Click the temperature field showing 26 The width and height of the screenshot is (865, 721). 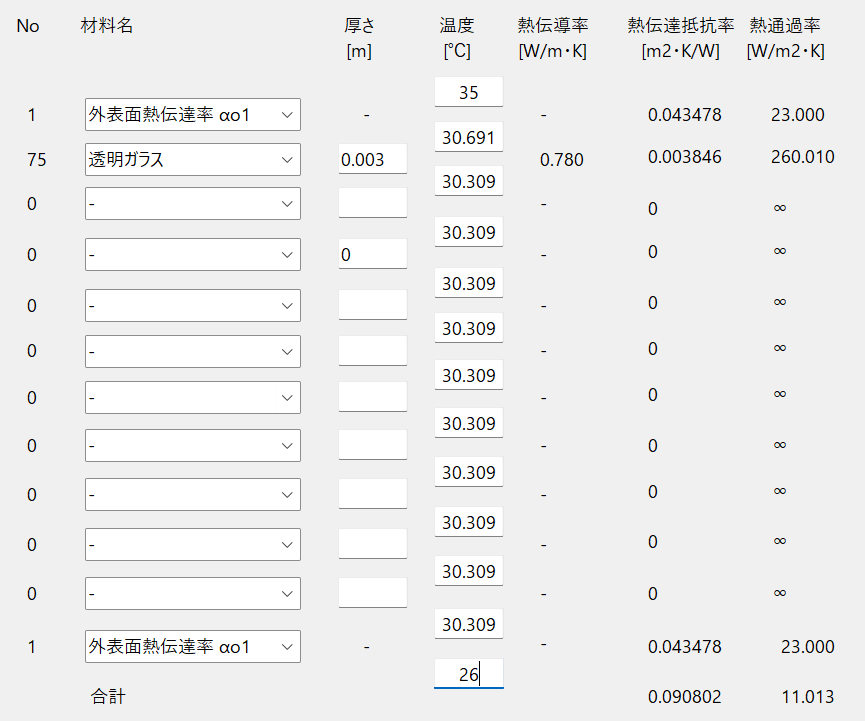469,674
